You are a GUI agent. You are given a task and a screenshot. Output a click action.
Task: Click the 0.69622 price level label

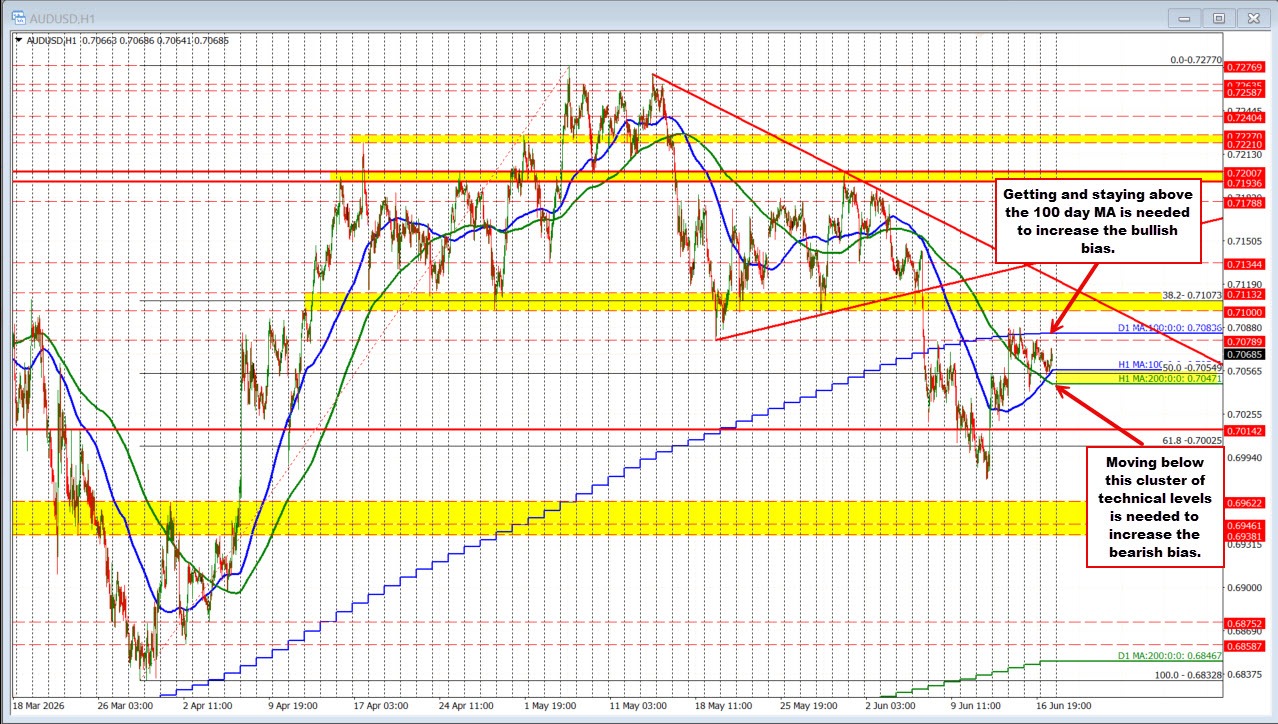pyautogui.click(x=1244, y=502)
